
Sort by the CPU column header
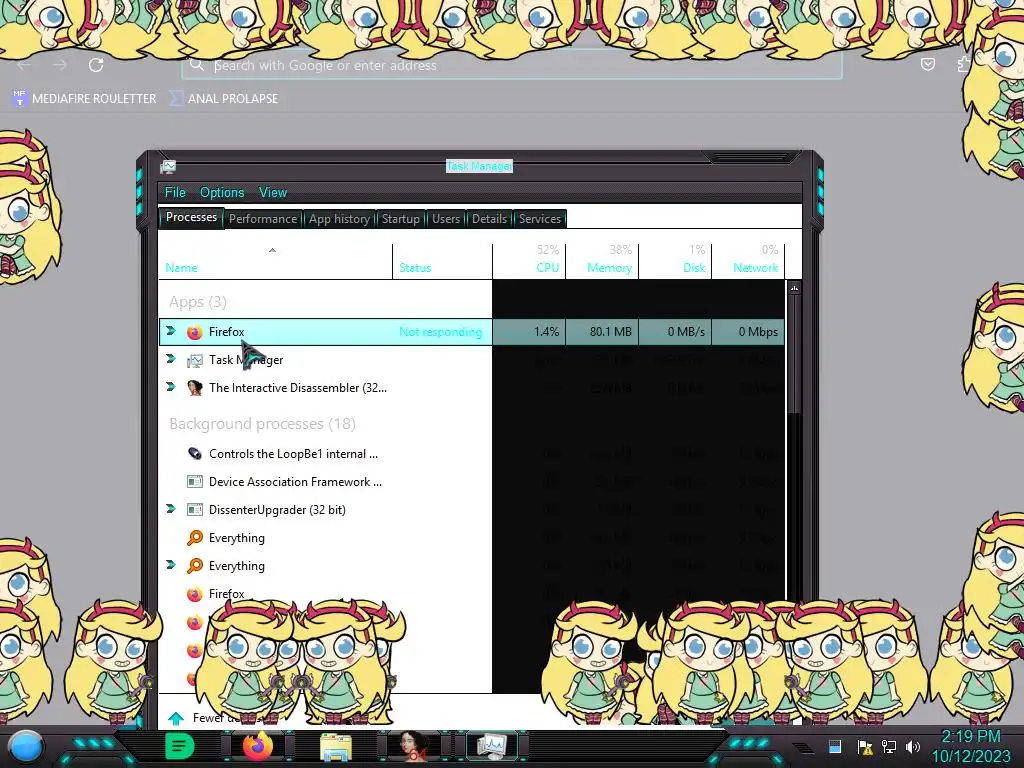547,268
